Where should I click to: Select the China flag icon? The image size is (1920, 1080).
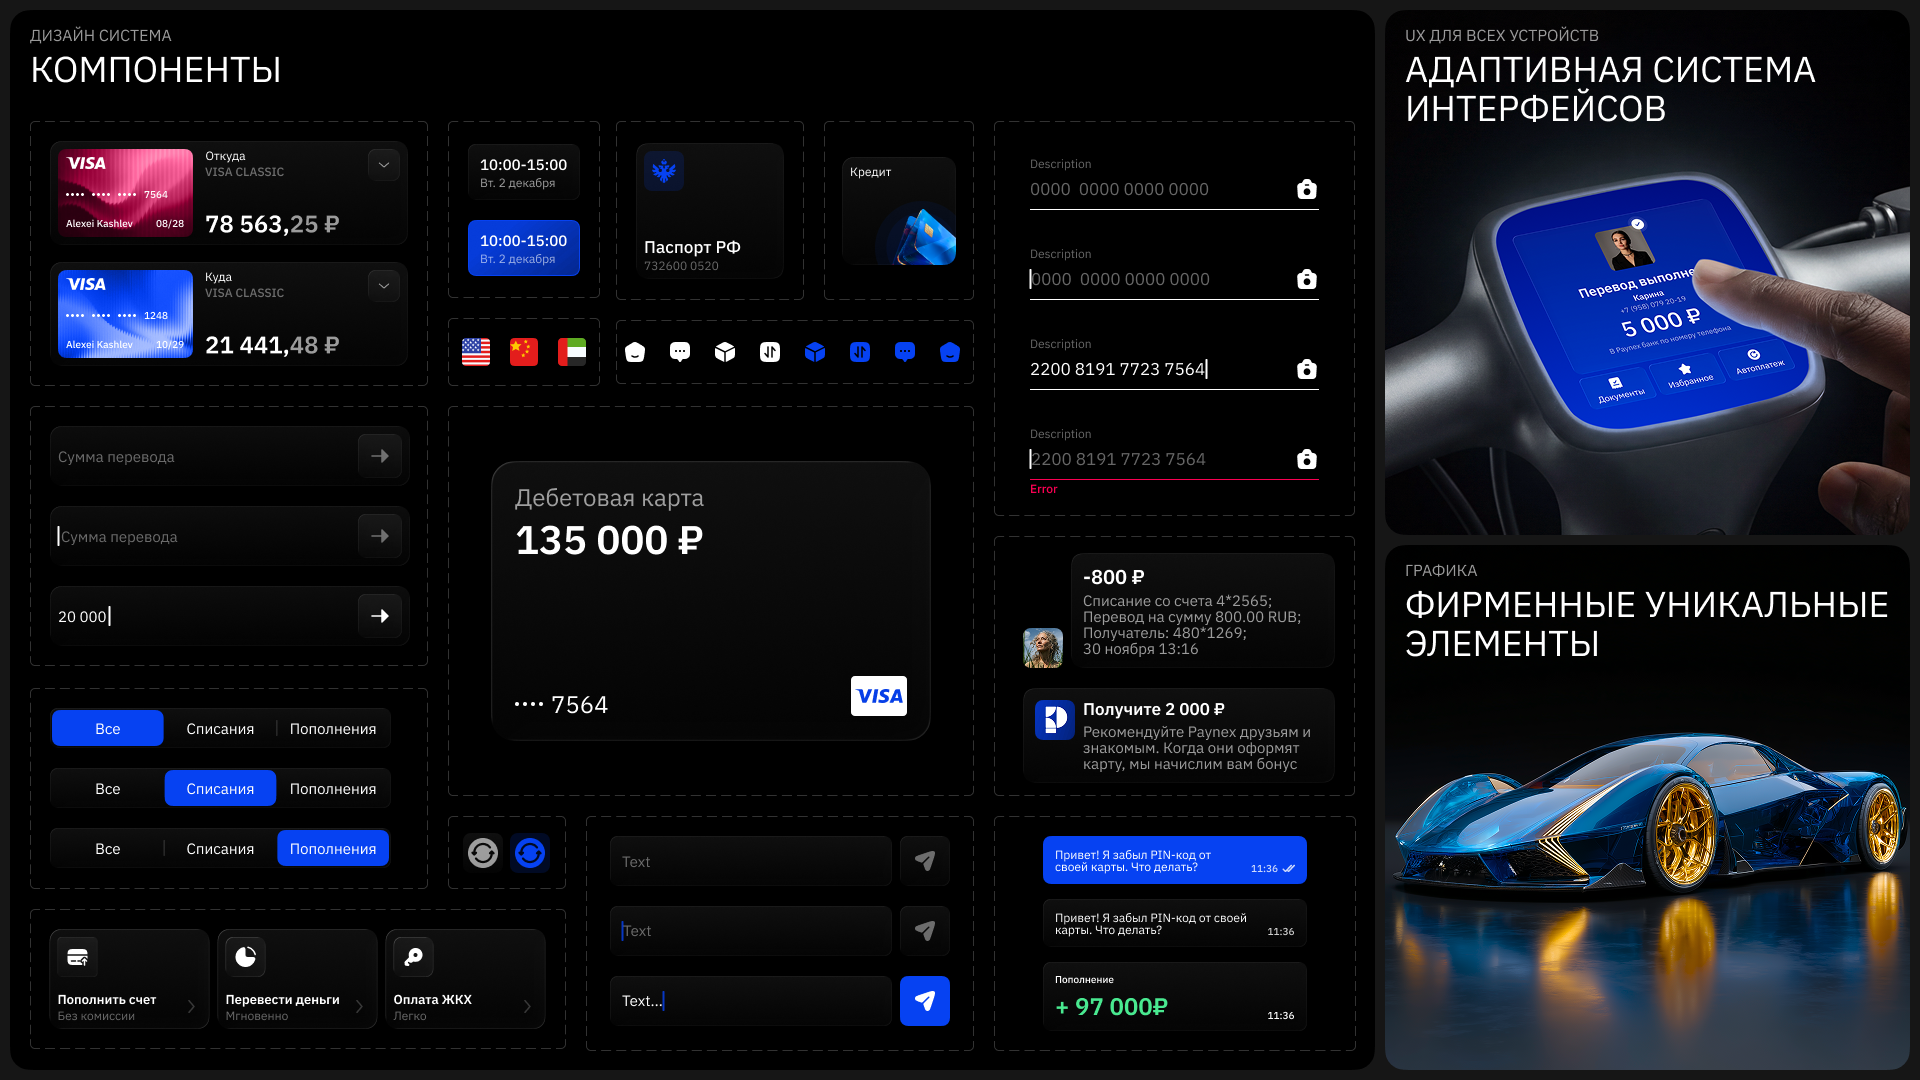click(x=524, y=352)
